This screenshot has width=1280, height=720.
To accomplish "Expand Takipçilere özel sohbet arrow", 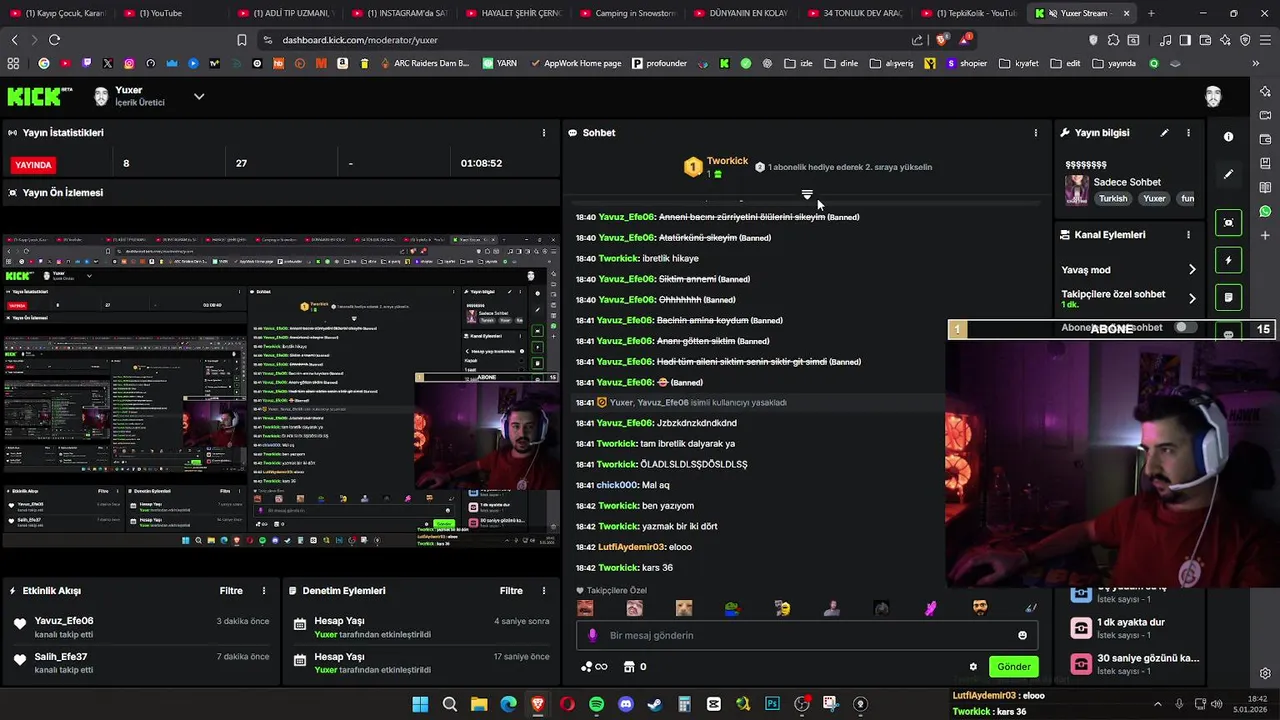I will (x=1192, y=298).
